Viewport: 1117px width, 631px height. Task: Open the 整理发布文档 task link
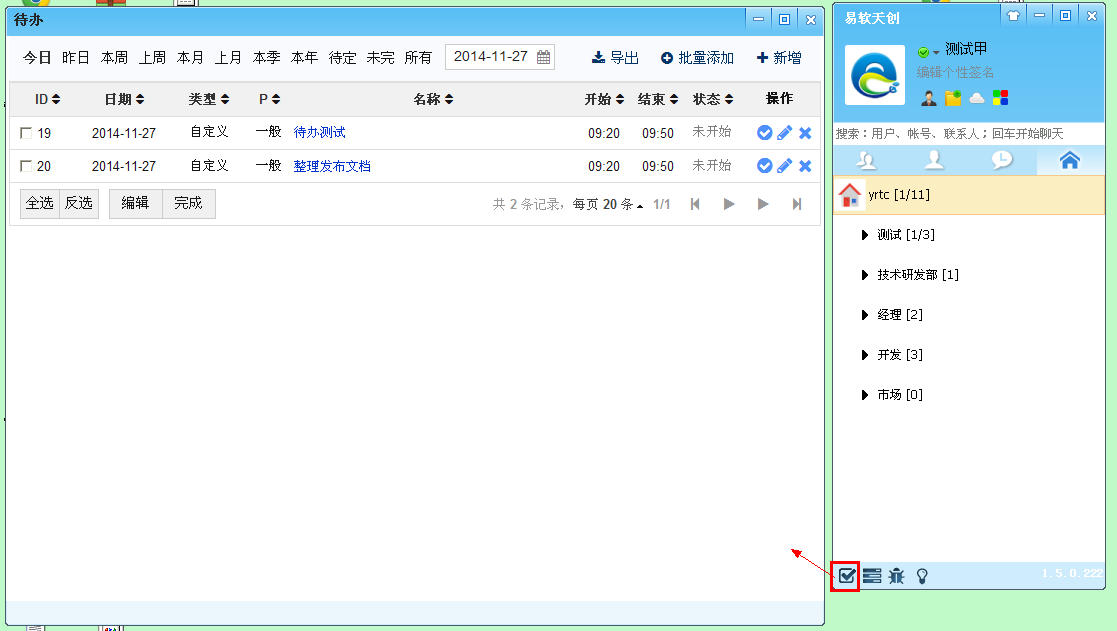pos(332,166)
